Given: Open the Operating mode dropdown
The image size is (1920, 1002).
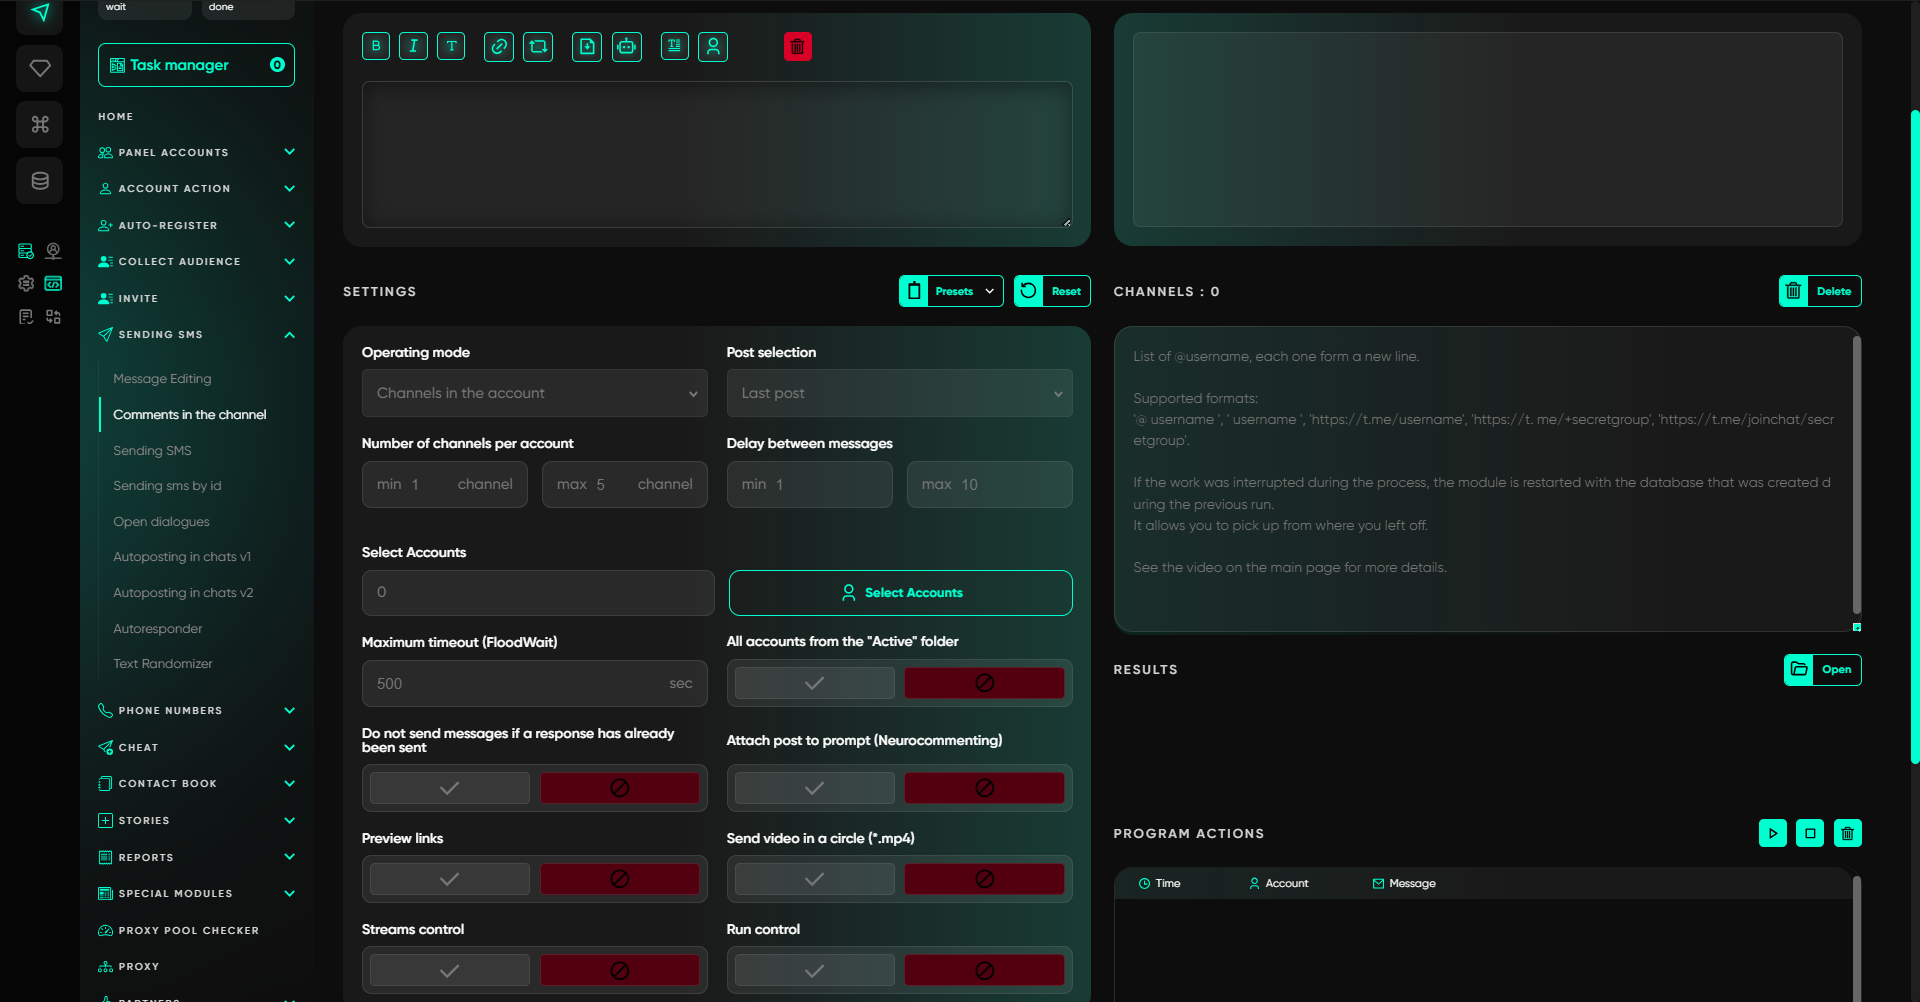Looking at the screenshot, I should (x=533, y=393).
